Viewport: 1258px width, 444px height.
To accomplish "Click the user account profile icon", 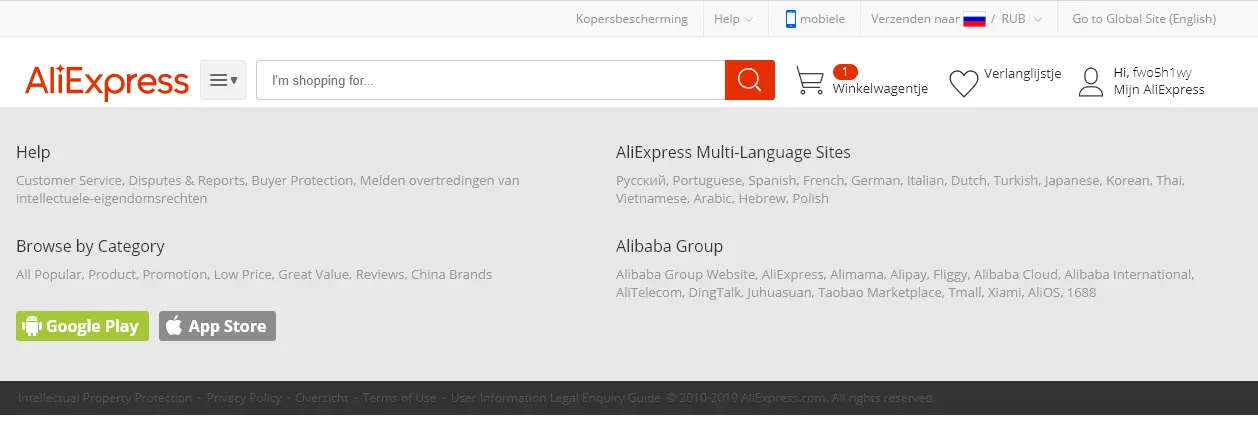I will (1091, 82).
